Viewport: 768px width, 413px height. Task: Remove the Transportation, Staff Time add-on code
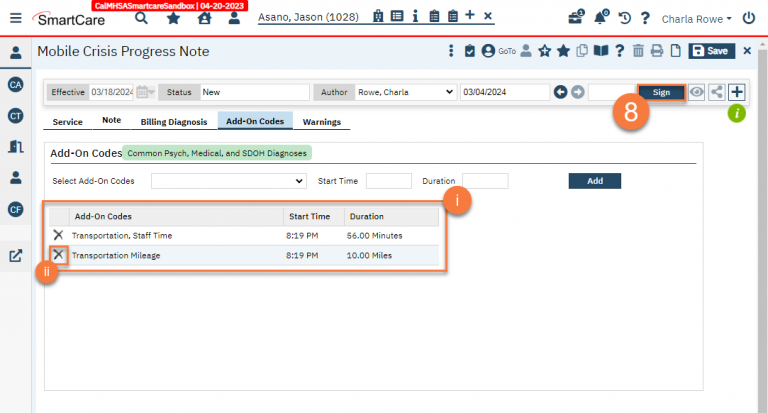(x=58, y=235)
